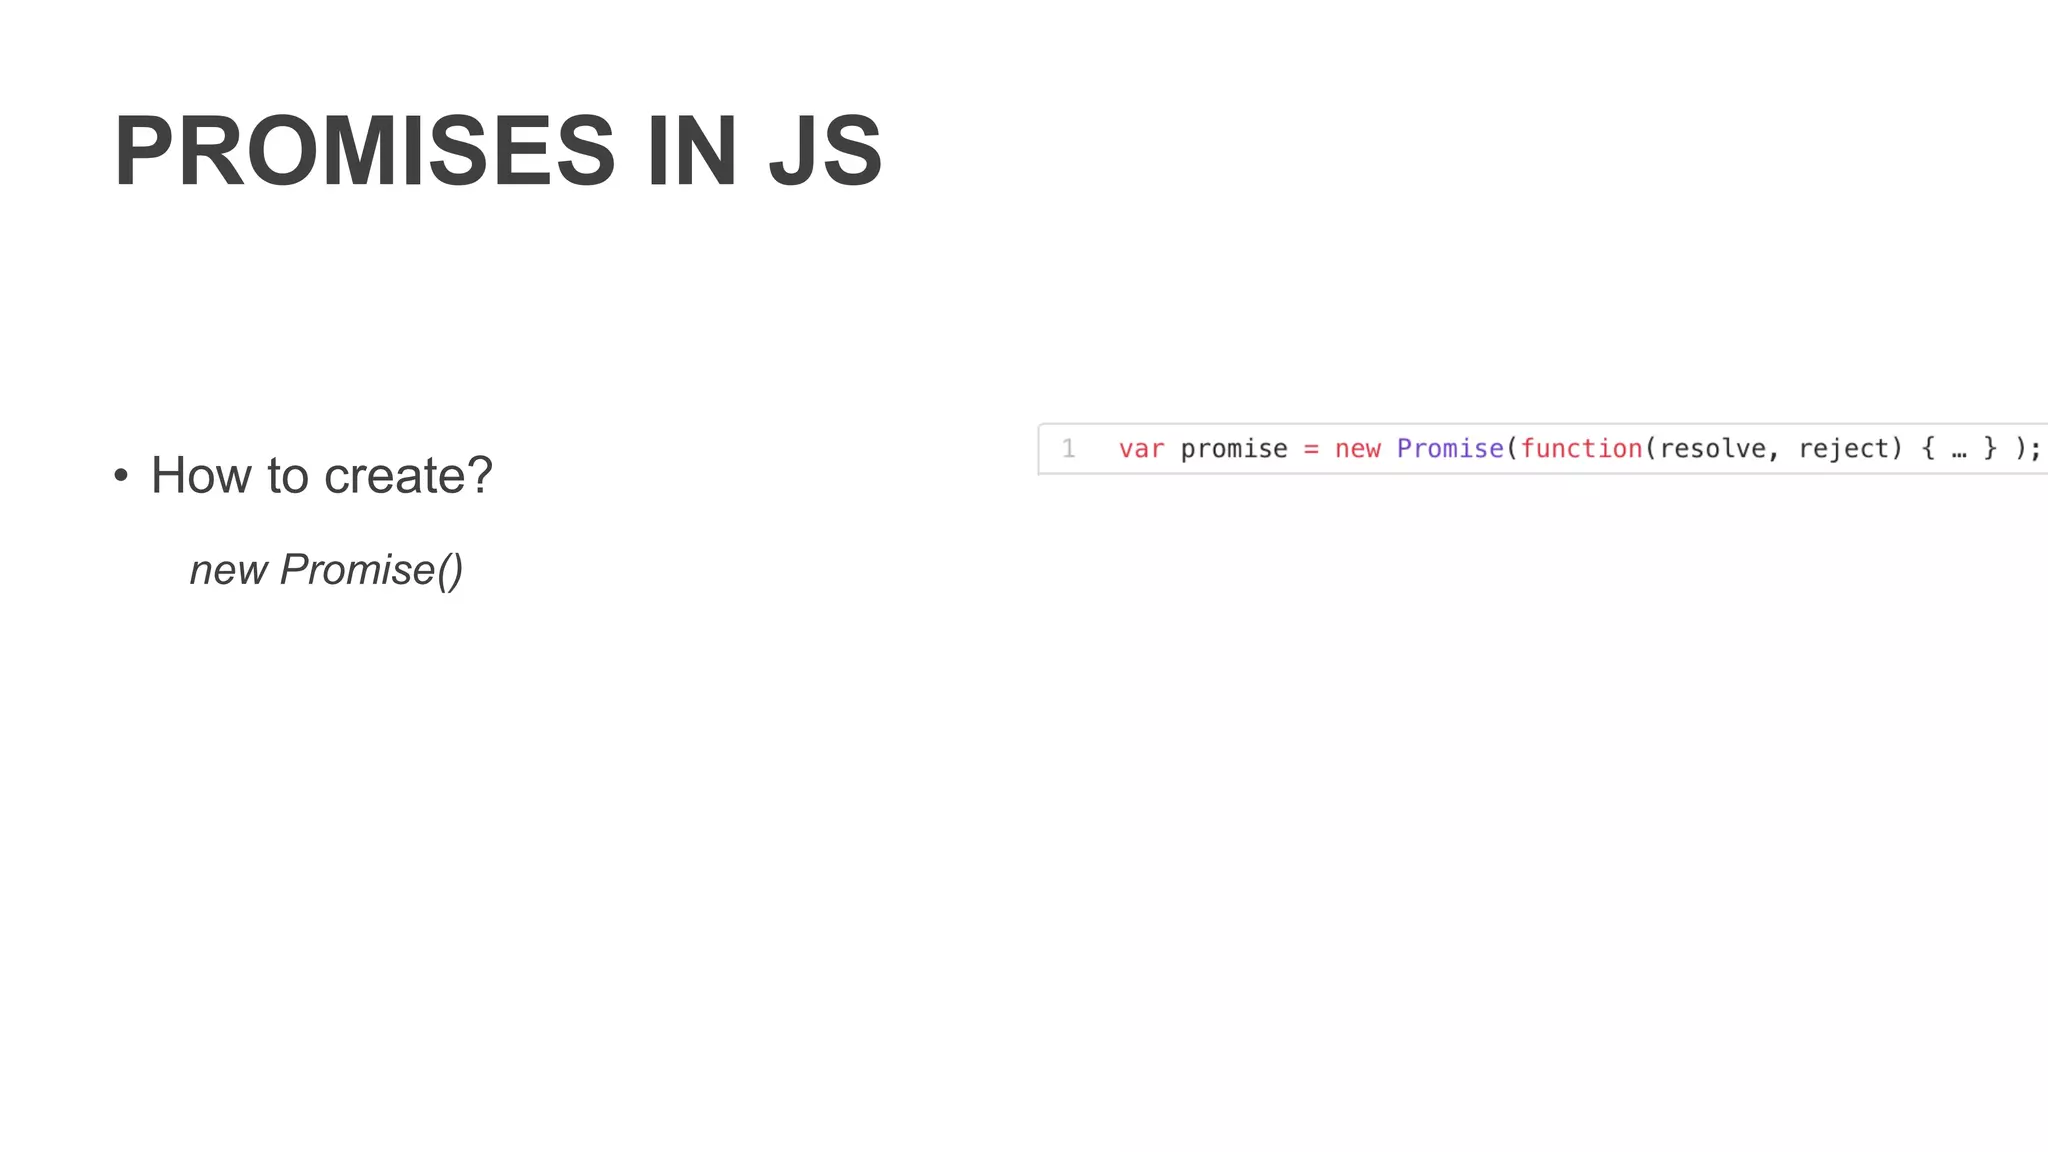The image size is (2048, 1152).
Task: Click the reject parameter in the code
Action: pyautogui.click(x=1844, y=449)
